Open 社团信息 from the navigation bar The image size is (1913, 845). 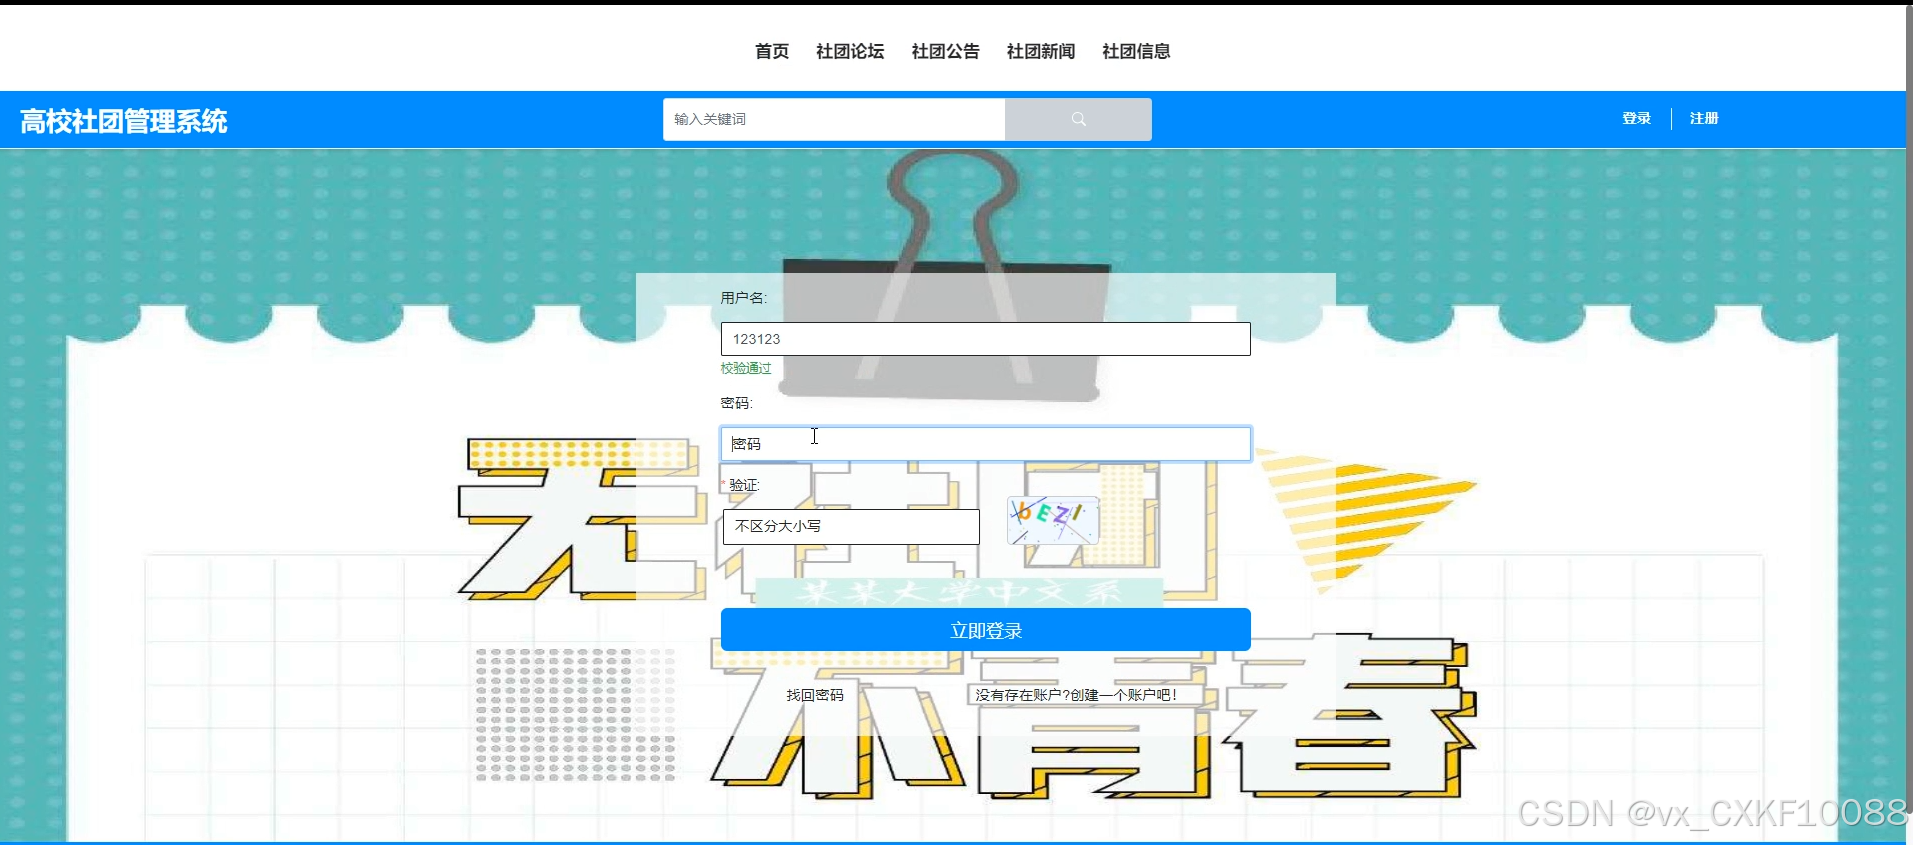[x=1136, y=51]
